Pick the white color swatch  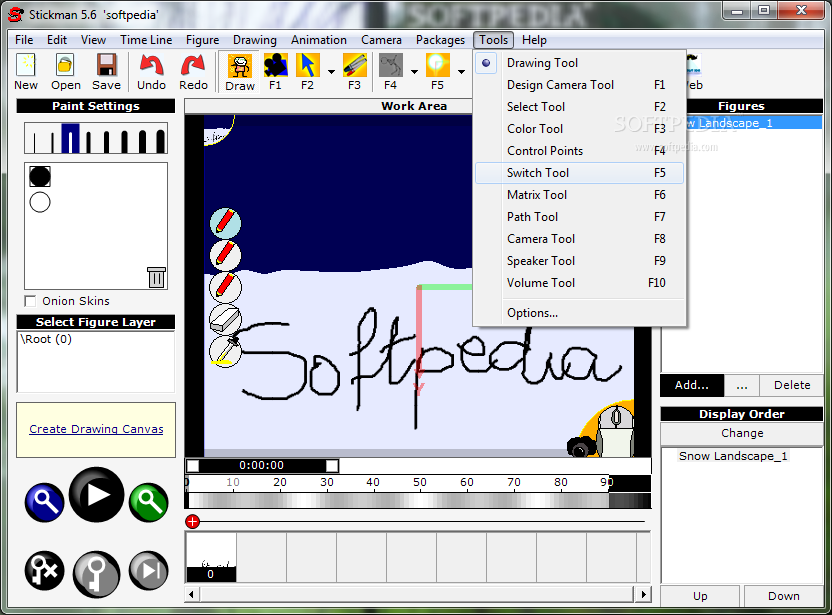(40, 202)
